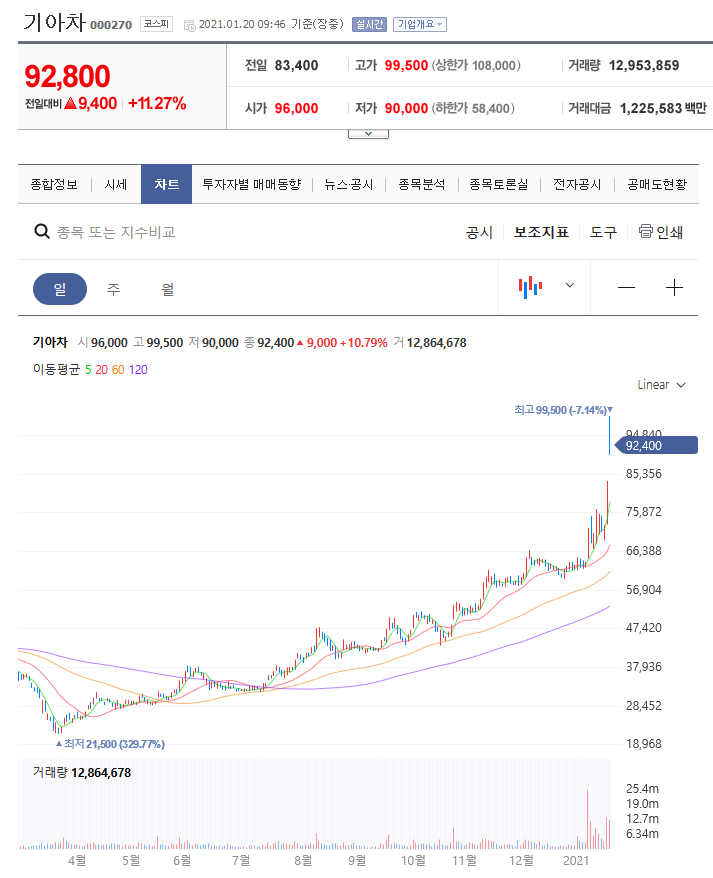Viewport: 713px width, 878px height.
Task: Select the 주 weekly period
Action: (113, 289)
